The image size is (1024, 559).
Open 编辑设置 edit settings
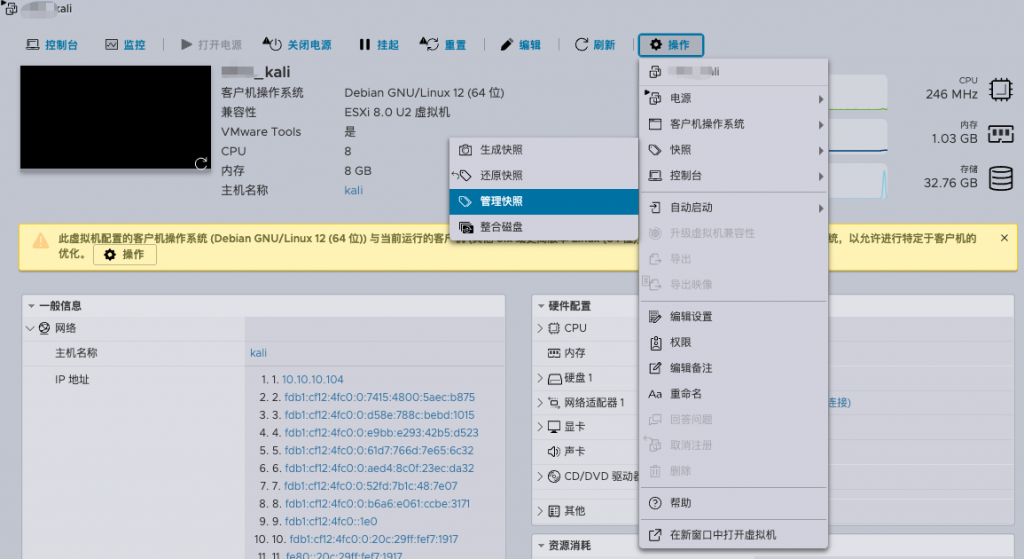click(733, 316)
